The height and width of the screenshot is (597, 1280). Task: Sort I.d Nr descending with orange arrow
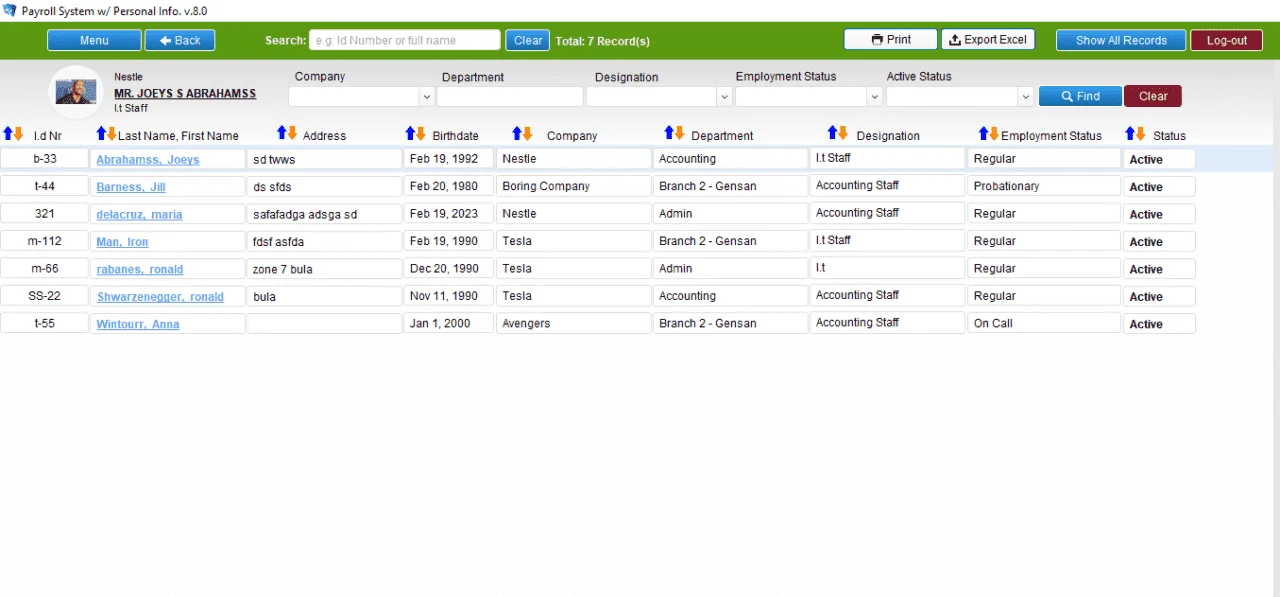[x=18, y=134]
